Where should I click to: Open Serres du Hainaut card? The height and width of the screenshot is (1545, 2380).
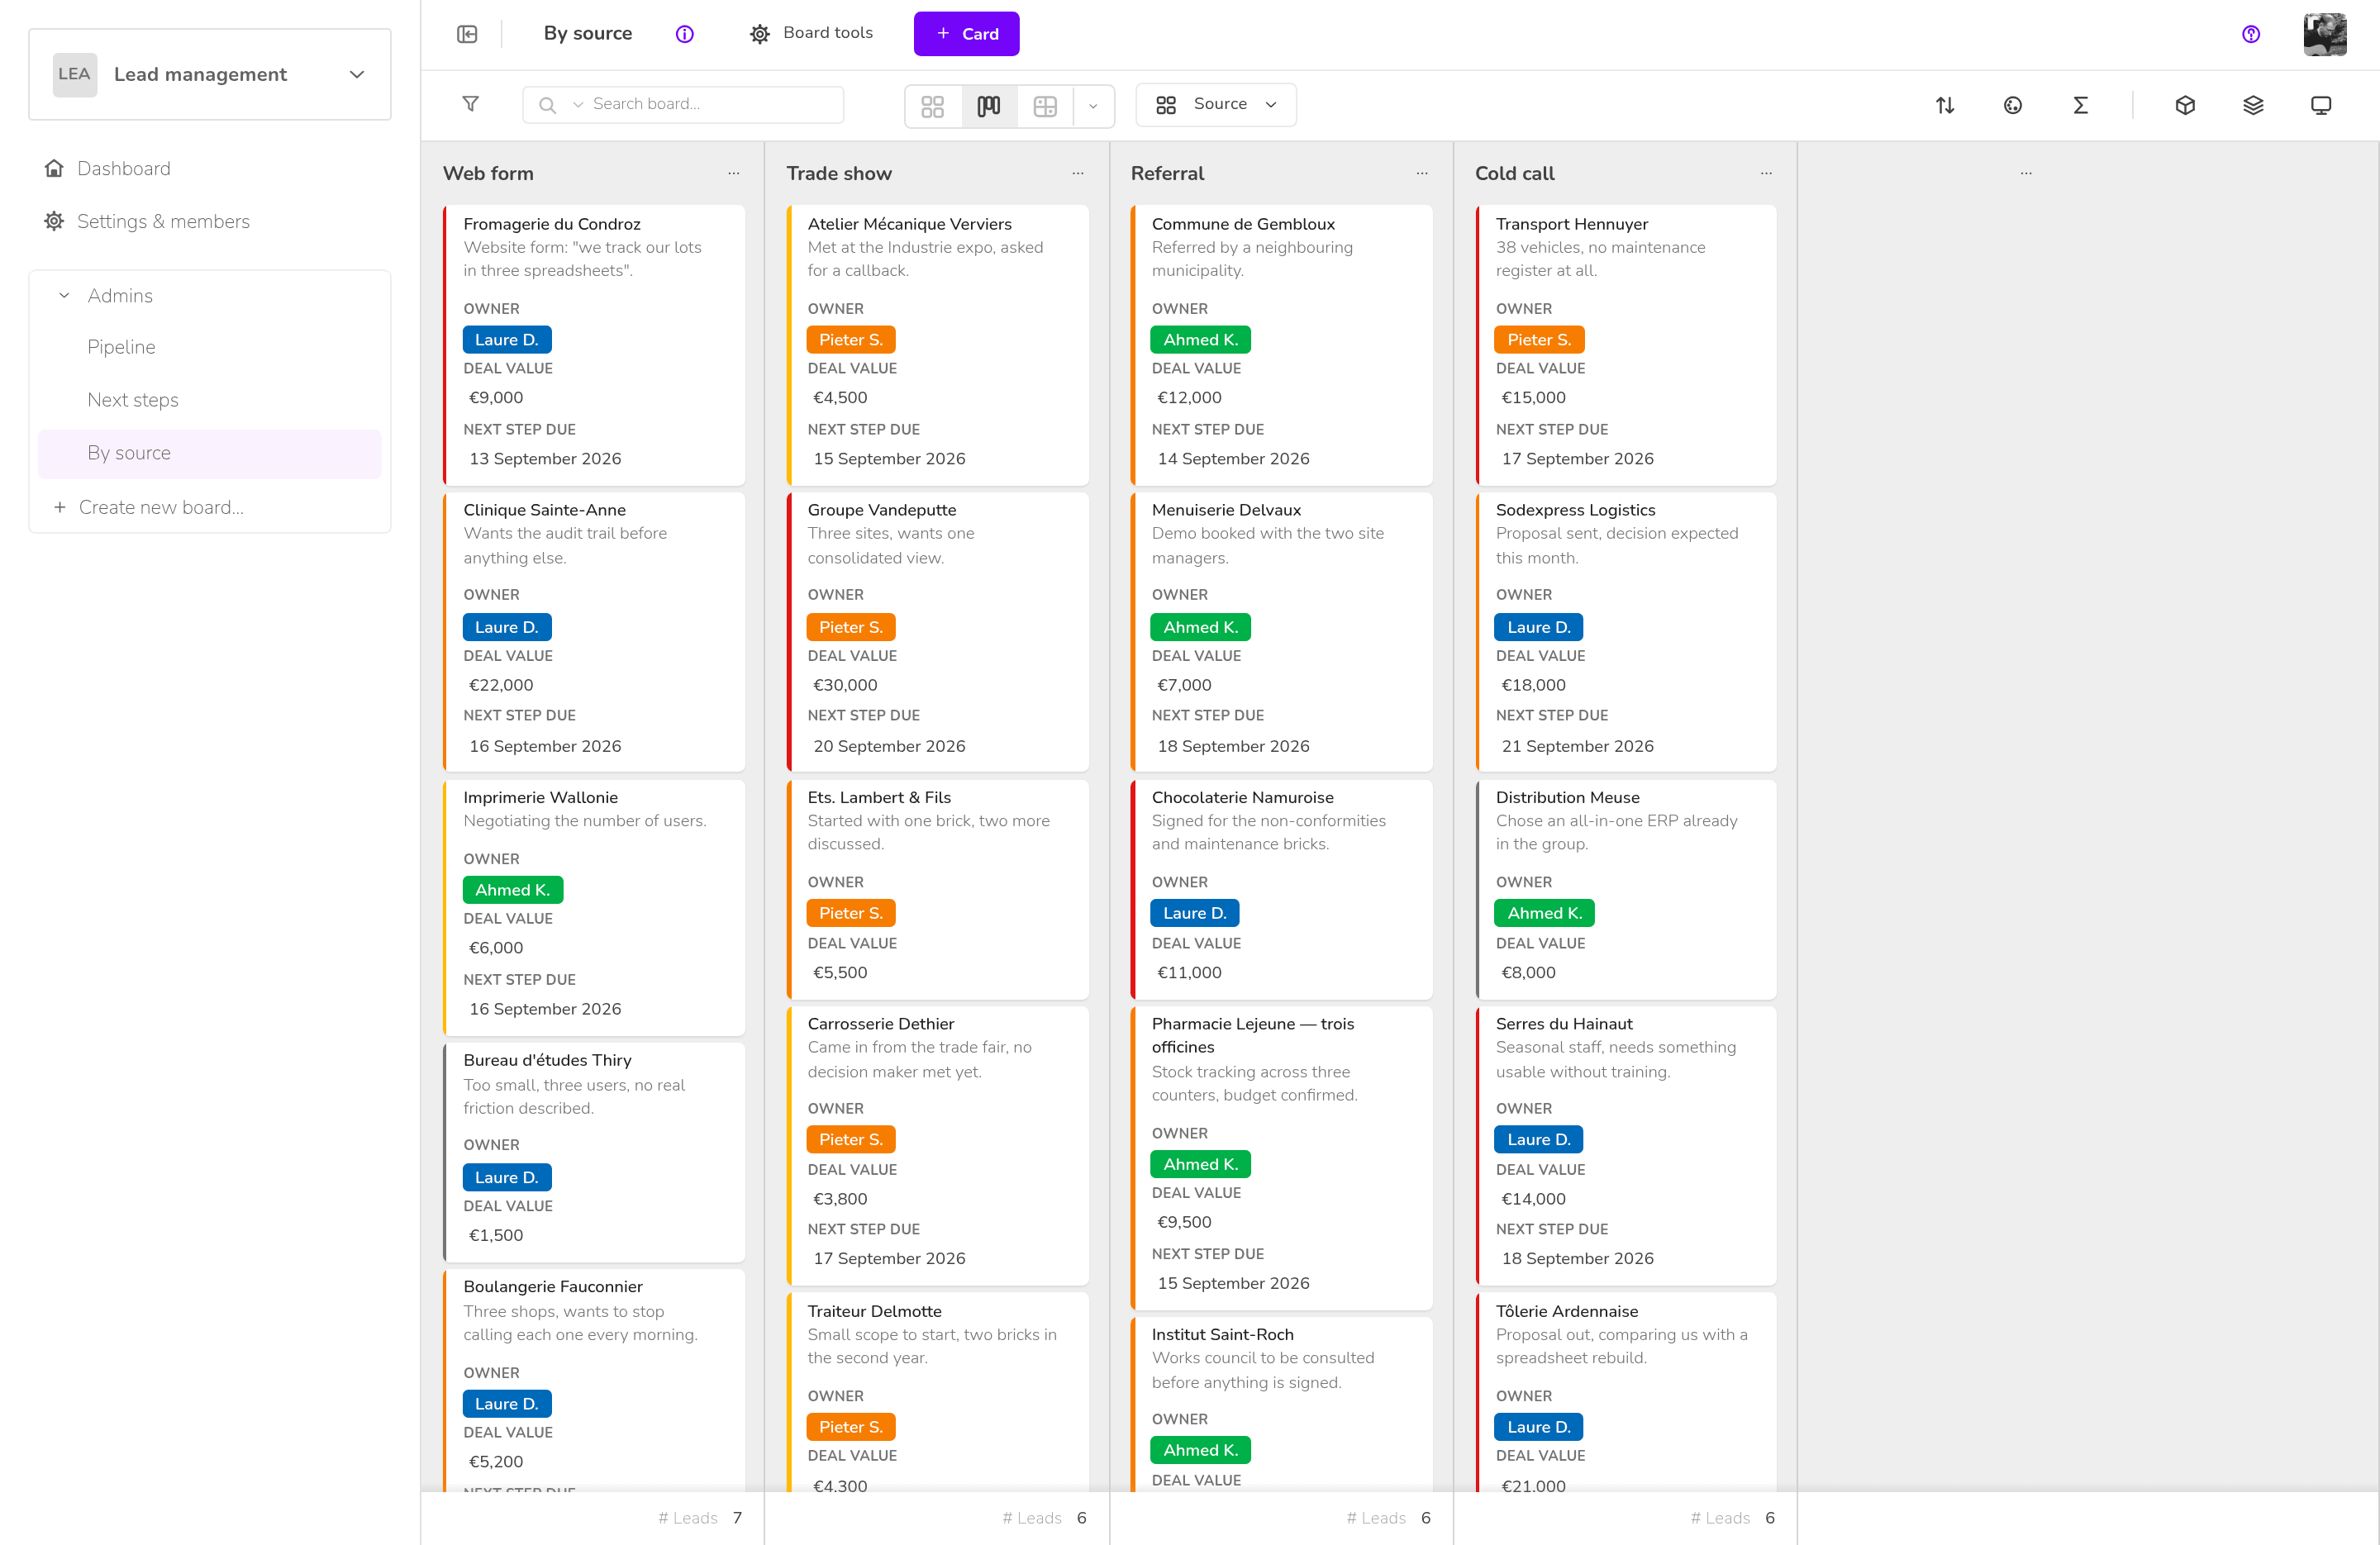pos(1626,1145)
